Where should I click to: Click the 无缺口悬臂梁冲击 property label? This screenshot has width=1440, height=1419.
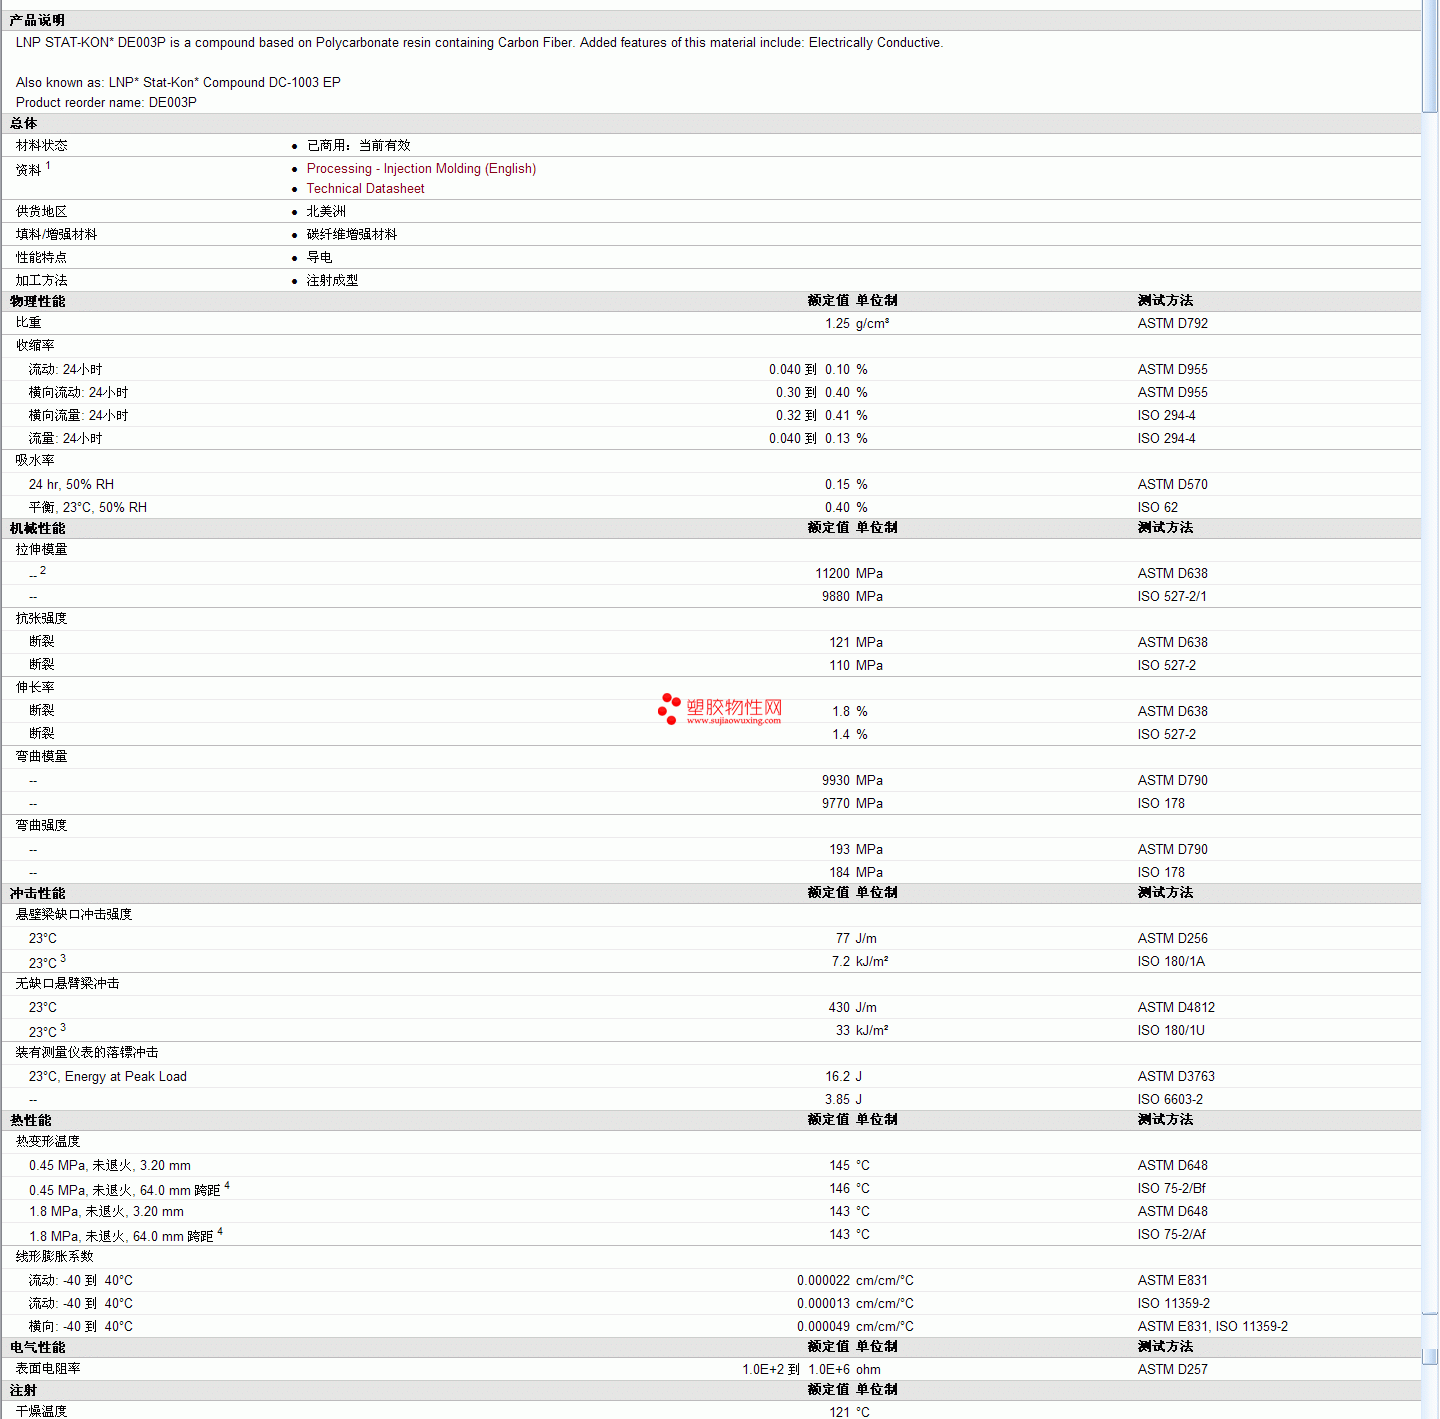[68, 984]
